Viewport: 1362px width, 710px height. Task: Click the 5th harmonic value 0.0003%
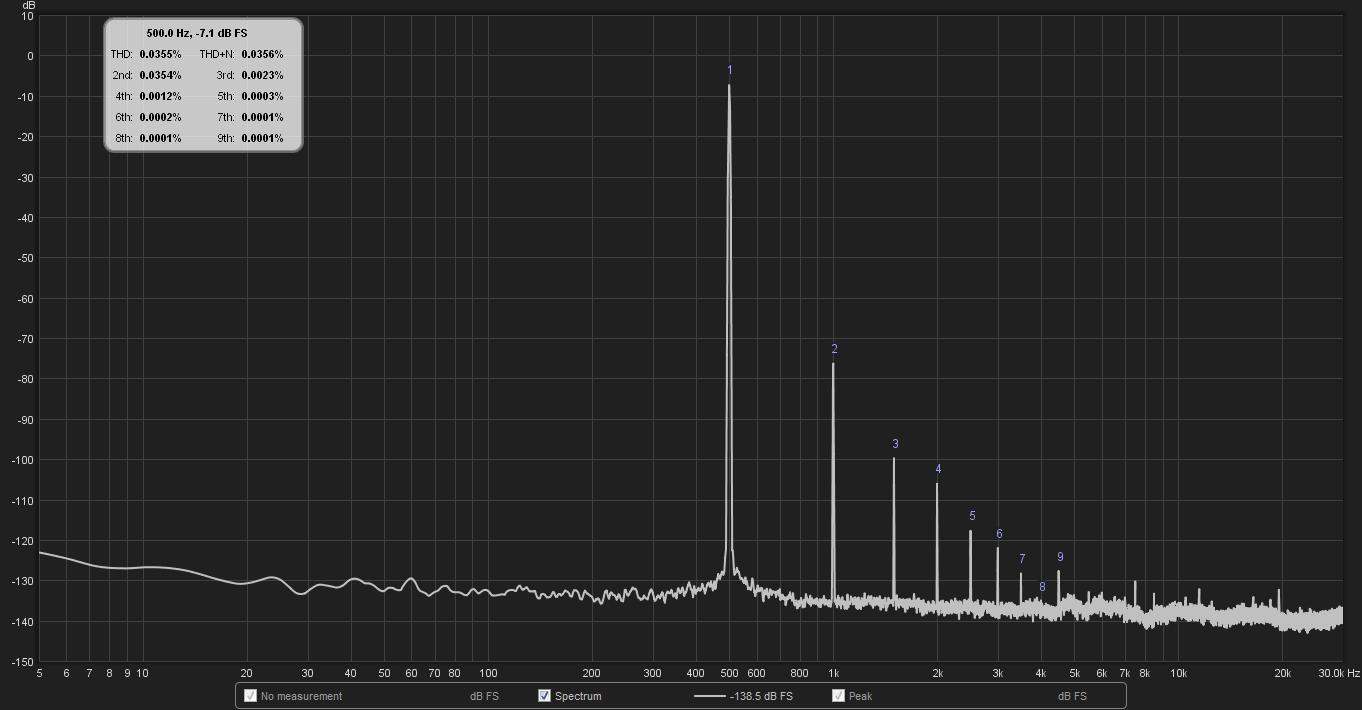pos(262,96)
